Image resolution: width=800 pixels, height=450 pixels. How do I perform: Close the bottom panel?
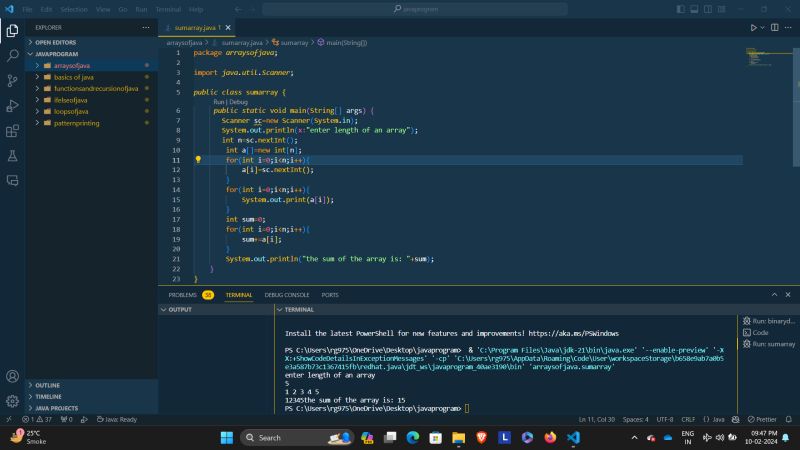(x=788, y=295)
